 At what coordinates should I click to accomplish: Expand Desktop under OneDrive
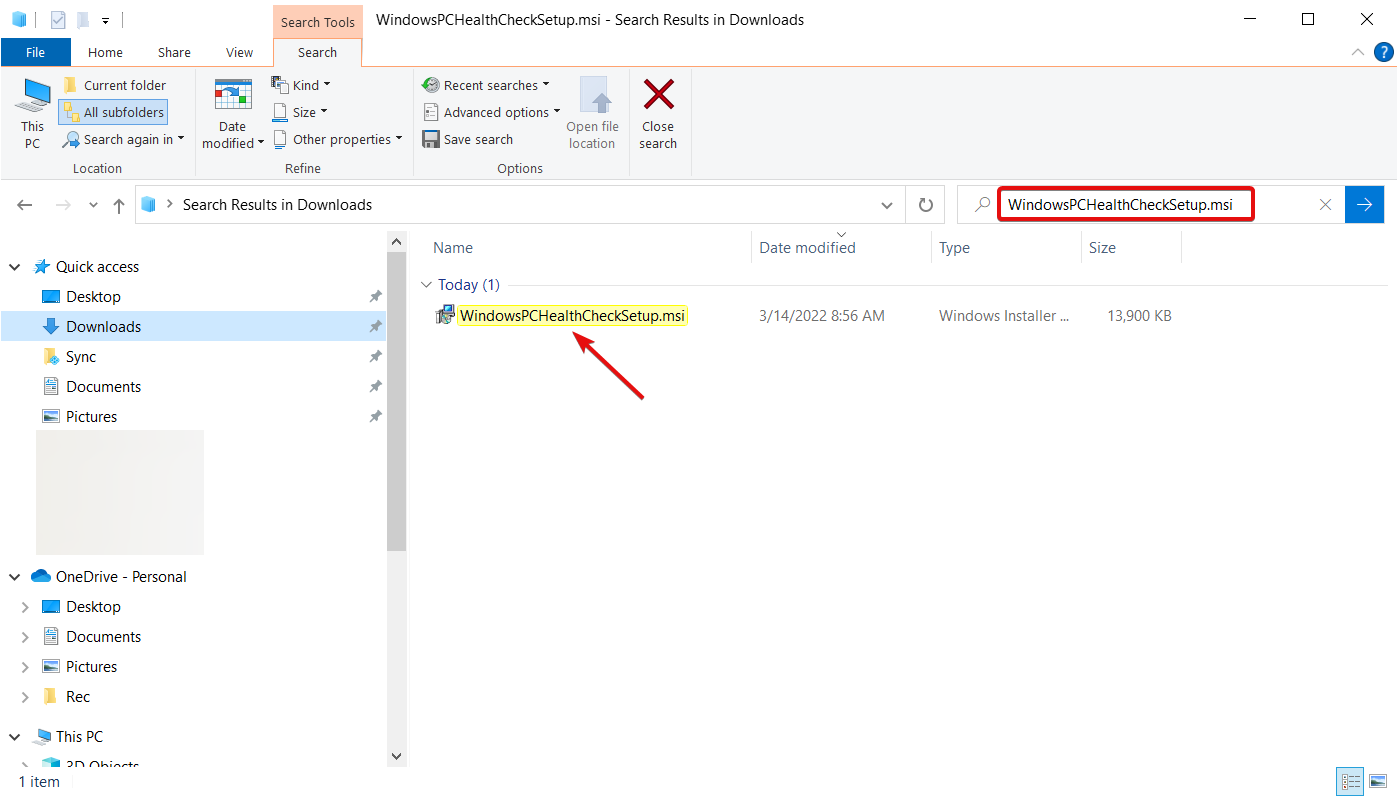pos(26,607)
